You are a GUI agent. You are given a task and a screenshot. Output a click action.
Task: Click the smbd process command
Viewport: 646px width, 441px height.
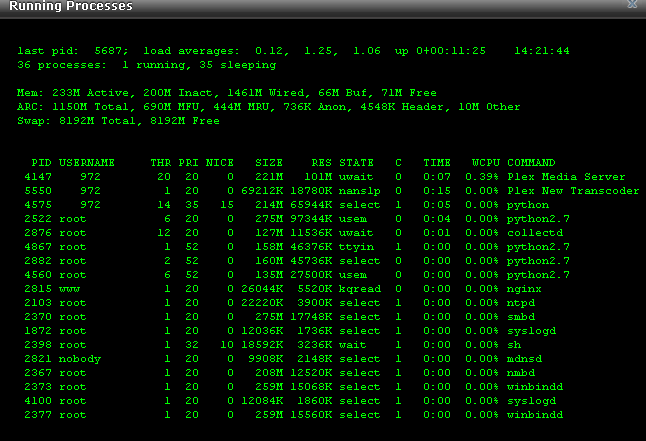[522, 316]
